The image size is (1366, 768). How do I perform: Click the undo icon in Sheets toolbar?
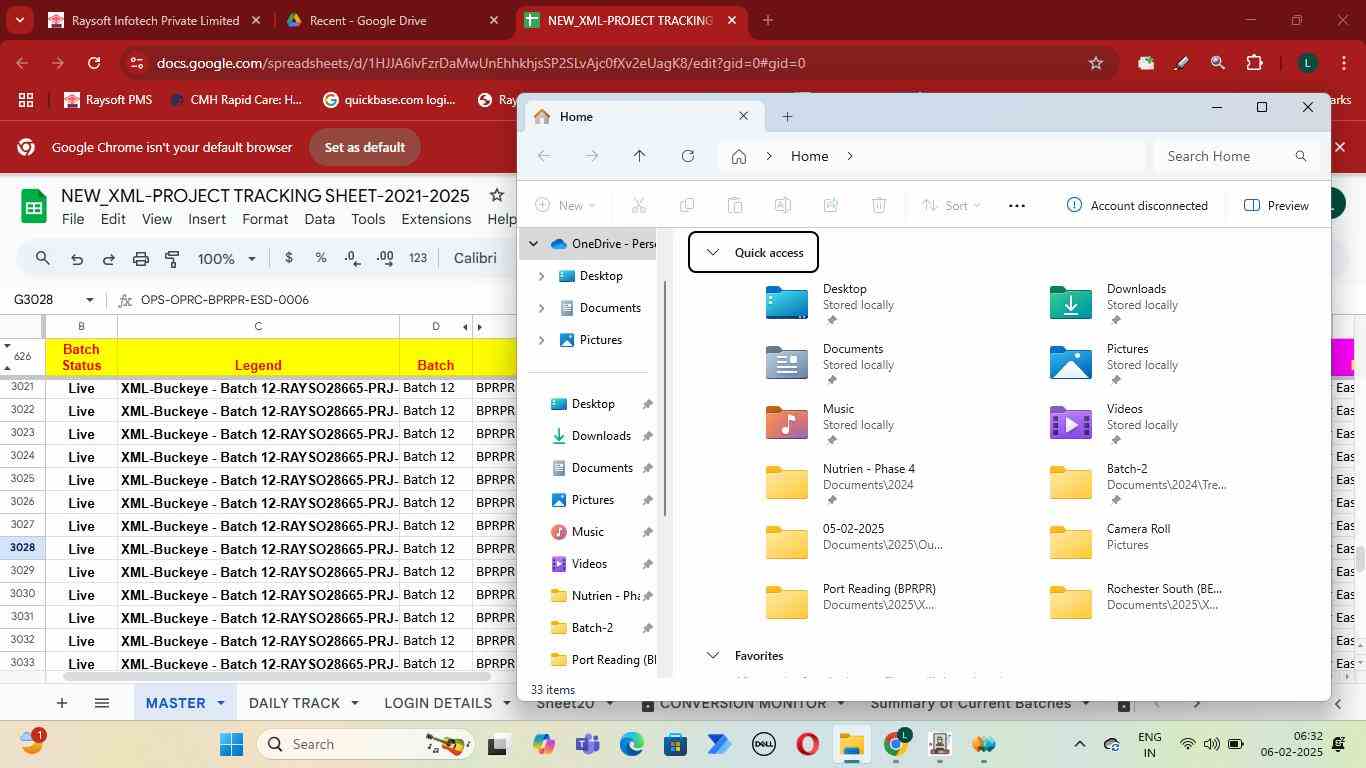click(76, 259)
